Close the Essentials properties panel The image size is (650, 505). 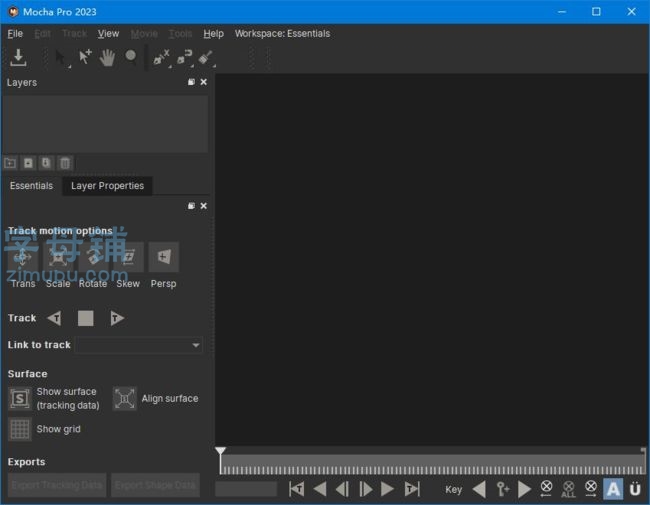click(204, 206)
